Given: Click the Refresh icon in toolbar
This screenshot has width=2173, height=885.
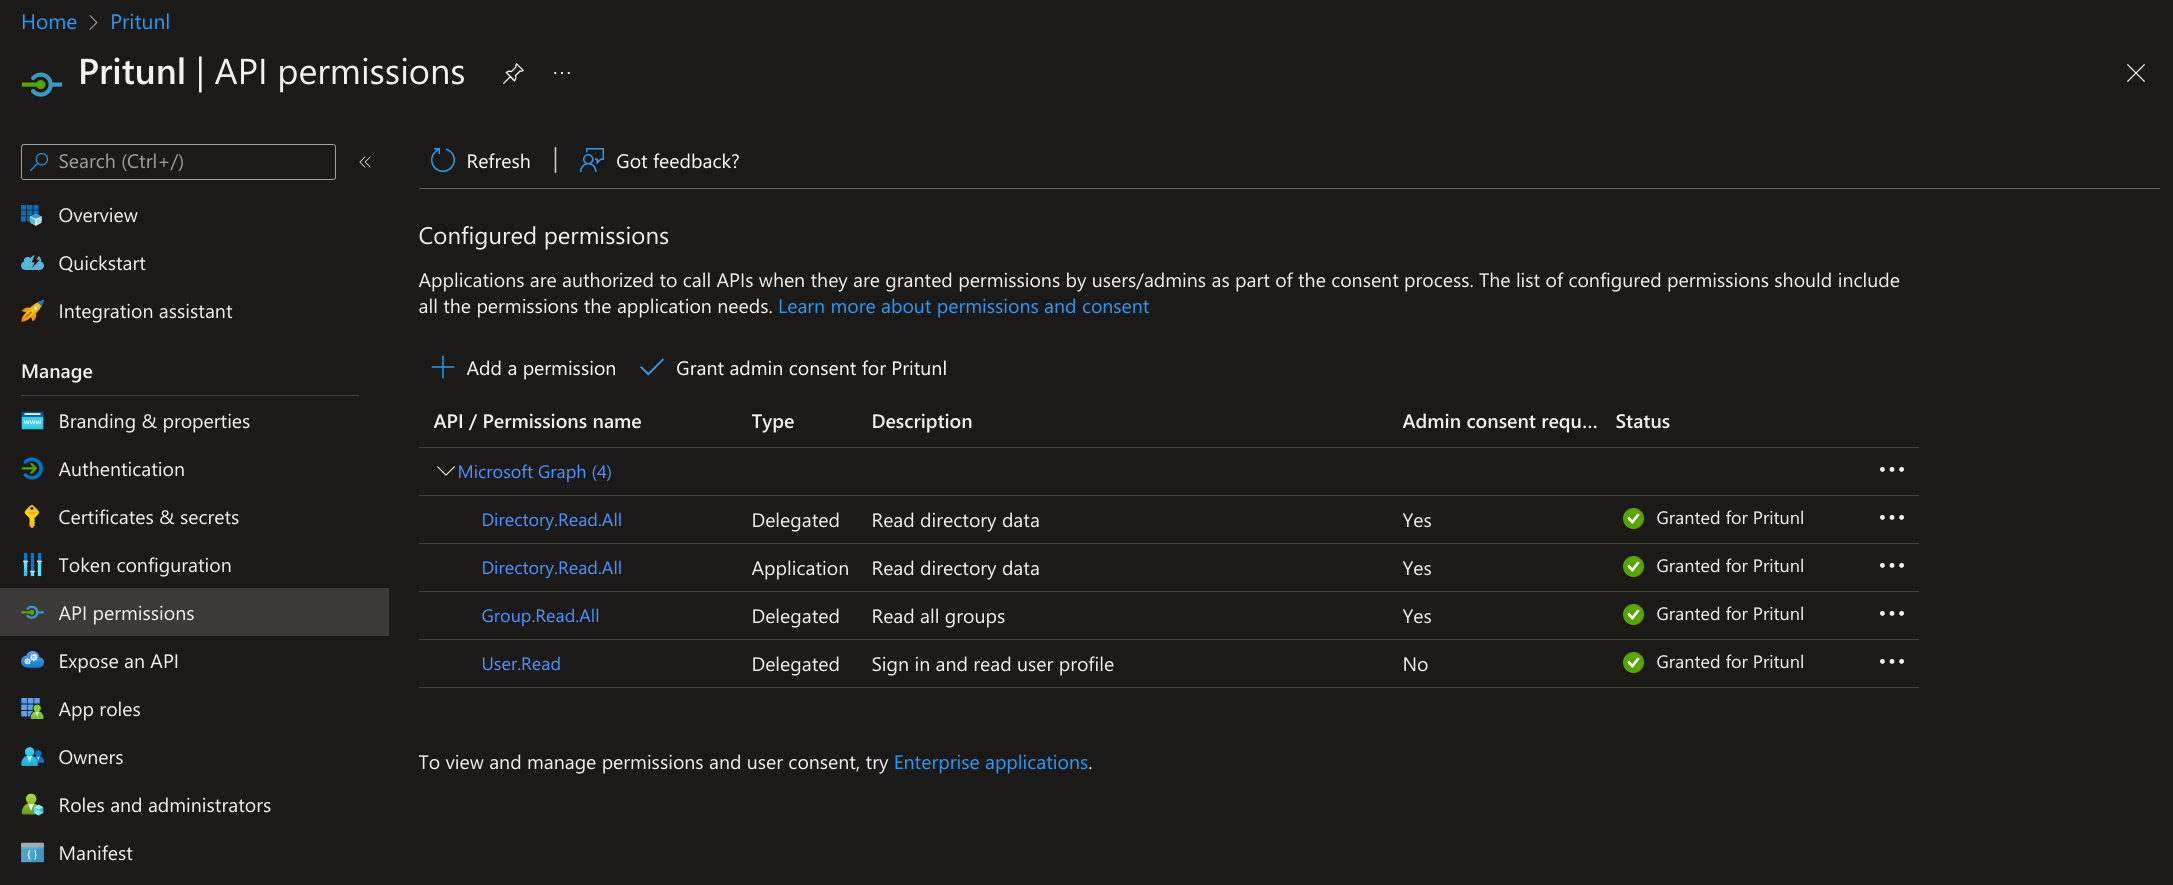Looking at the screenshot, I should tap(442, 161).
